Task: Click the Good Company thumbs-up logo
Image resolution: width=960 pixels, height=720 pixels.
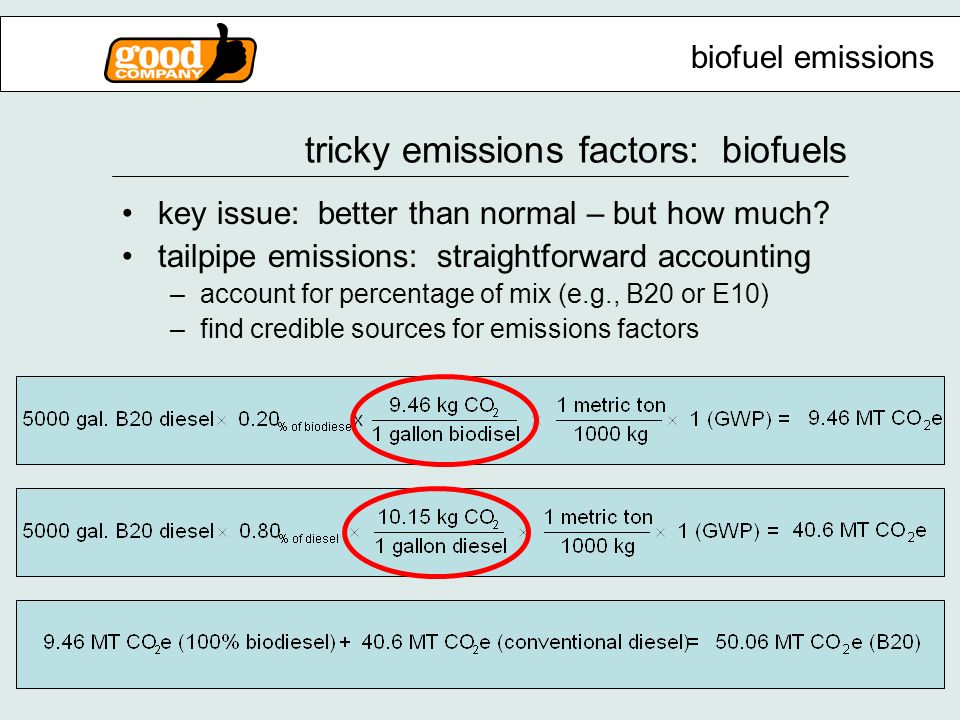Action: click(x=181, y=54)
